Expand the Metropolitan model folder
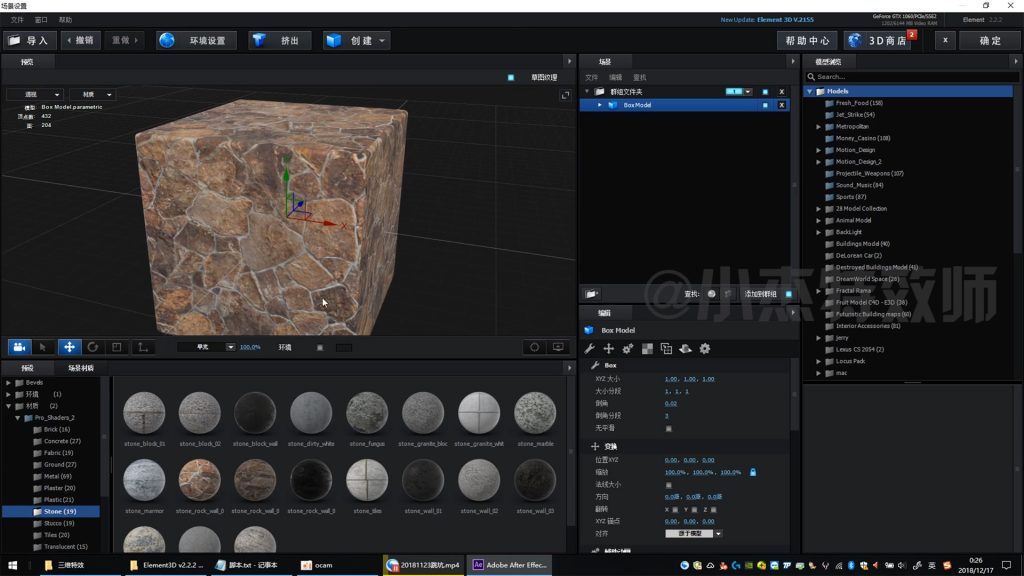 (x=818, y=127)
